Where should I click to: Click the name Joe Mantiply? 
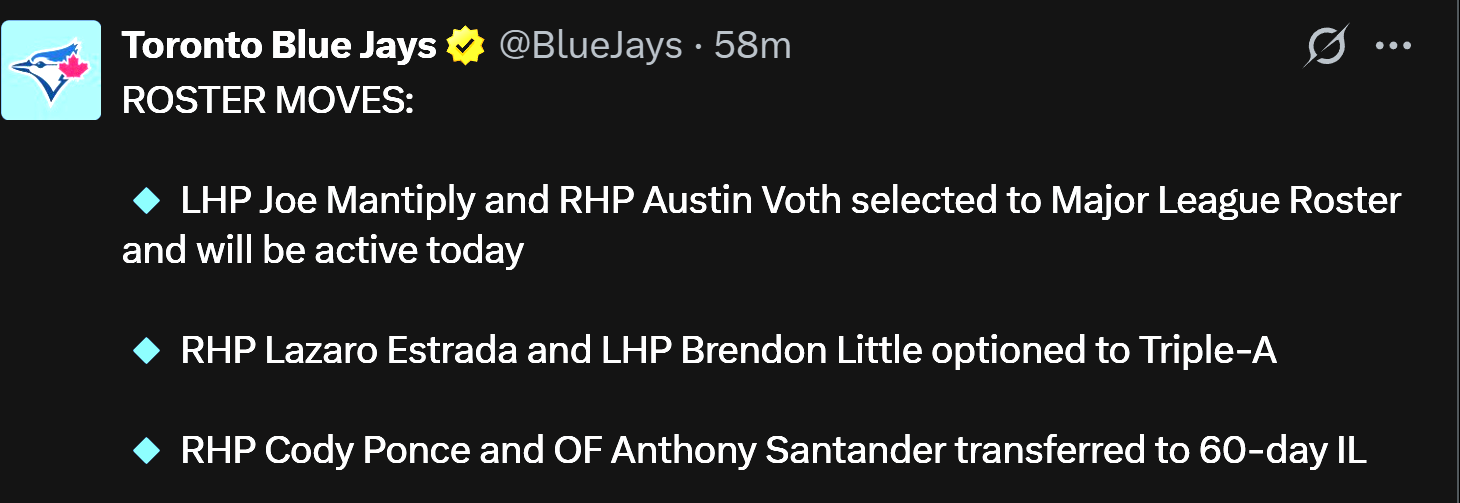[x=367, y=201]
